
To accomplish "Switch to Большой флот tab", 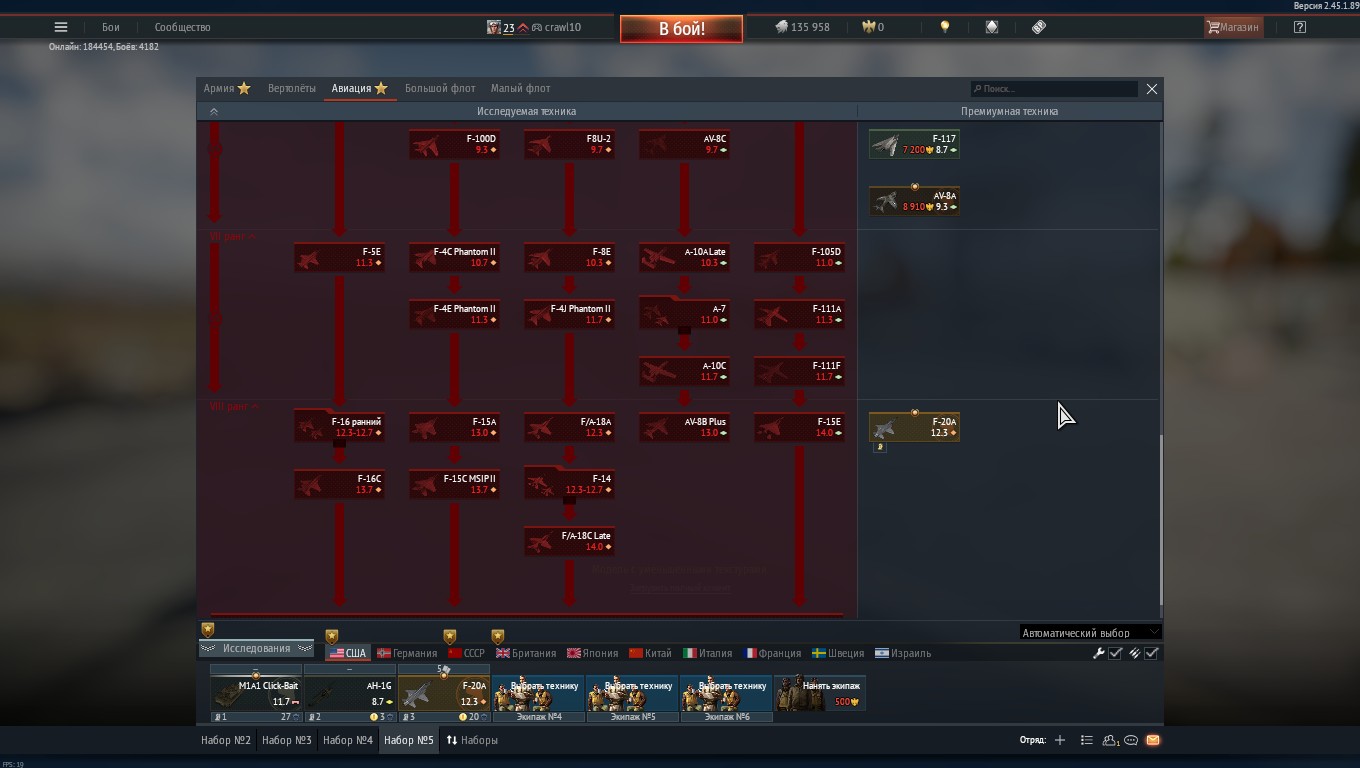I will [440, 88].
